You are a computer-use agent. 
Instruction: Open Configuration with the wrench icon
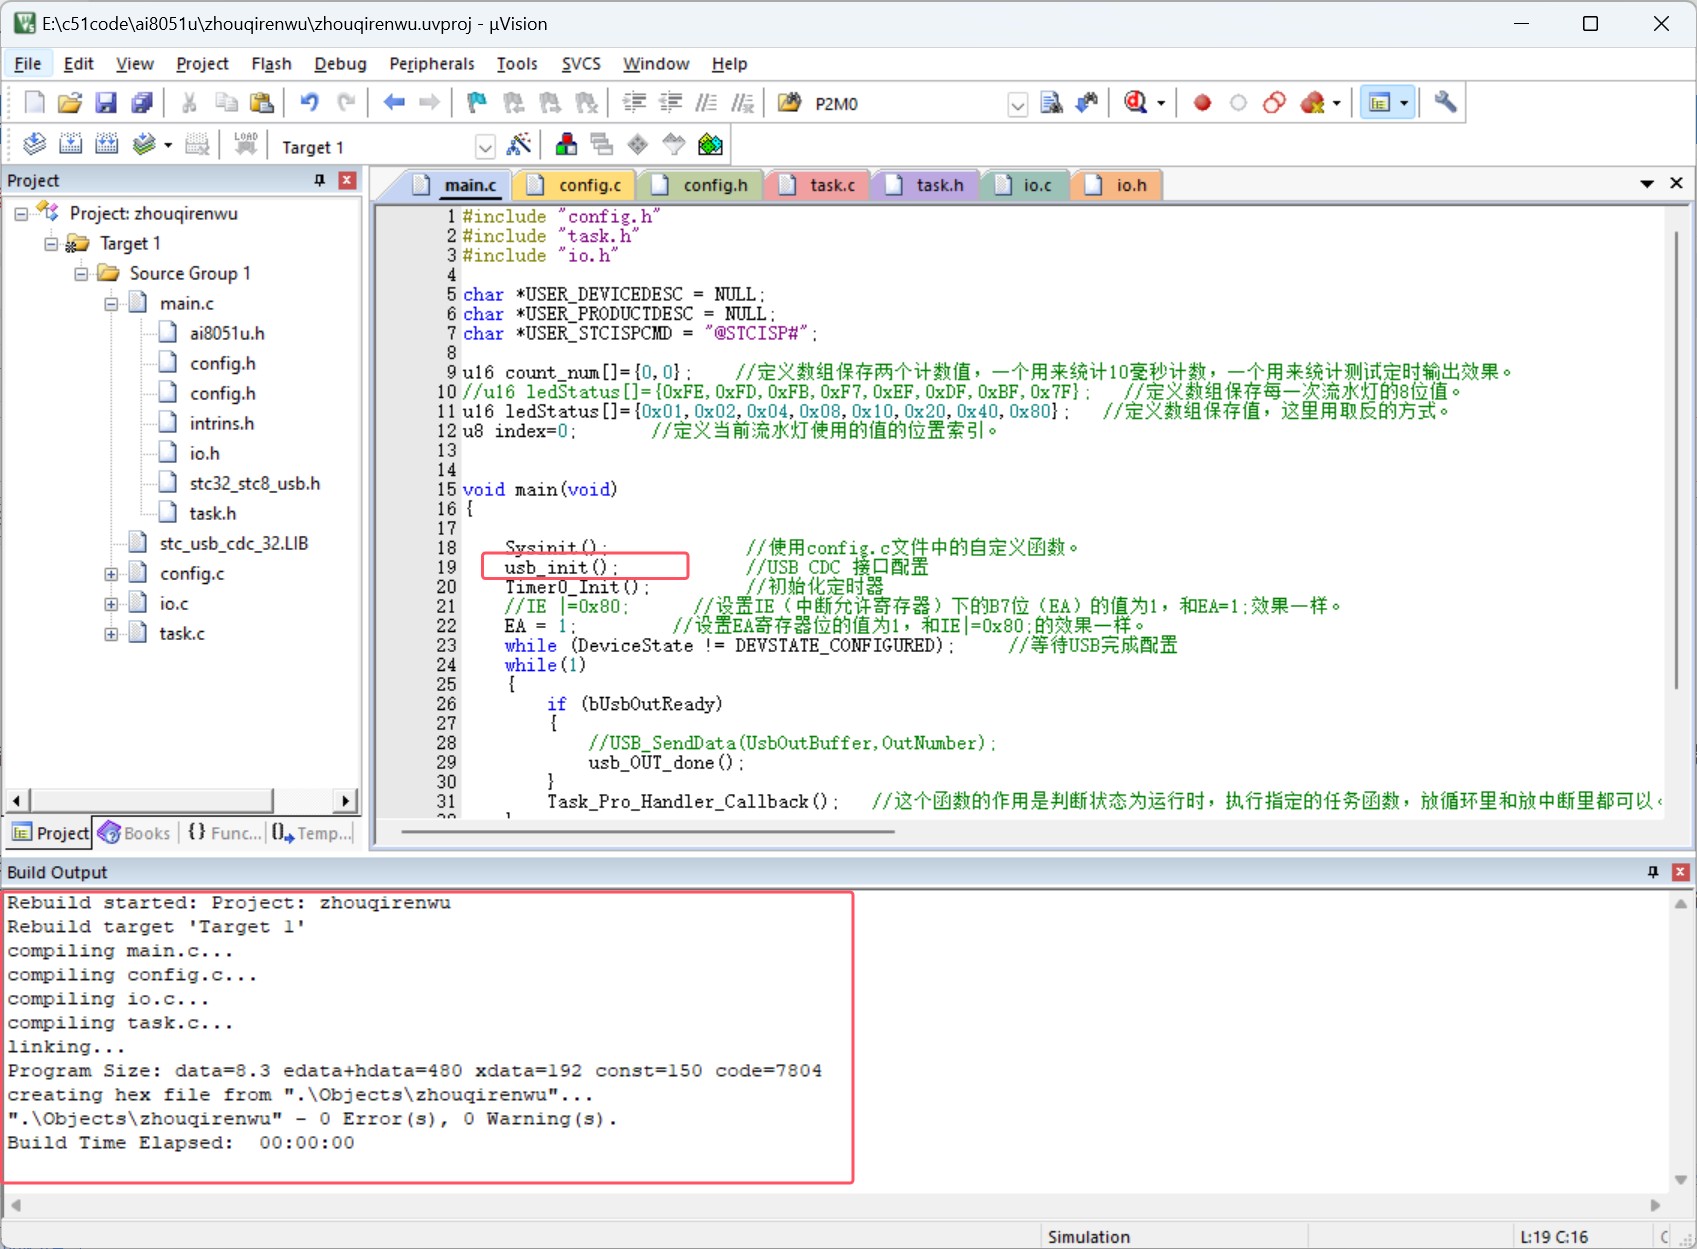1445,103
